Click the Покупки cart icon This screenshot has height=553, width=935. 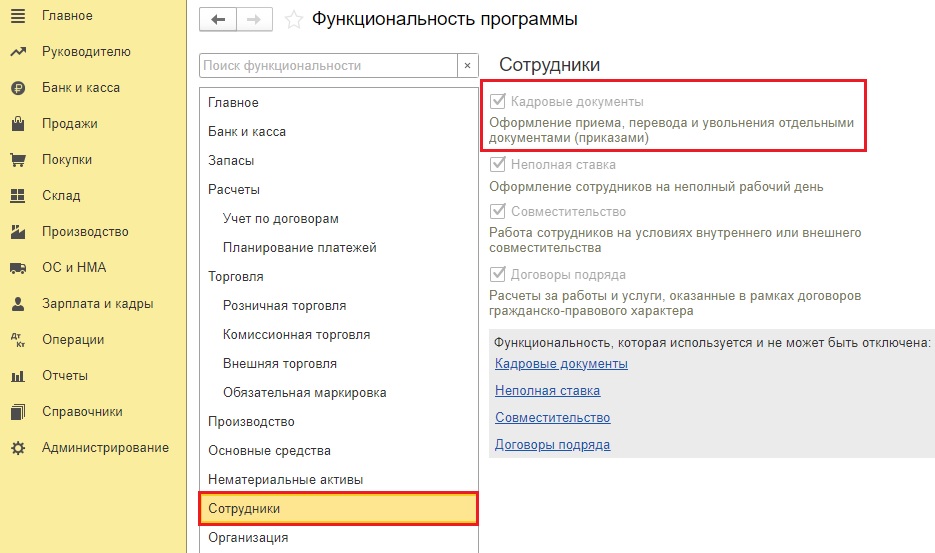(x=18, y=160)
